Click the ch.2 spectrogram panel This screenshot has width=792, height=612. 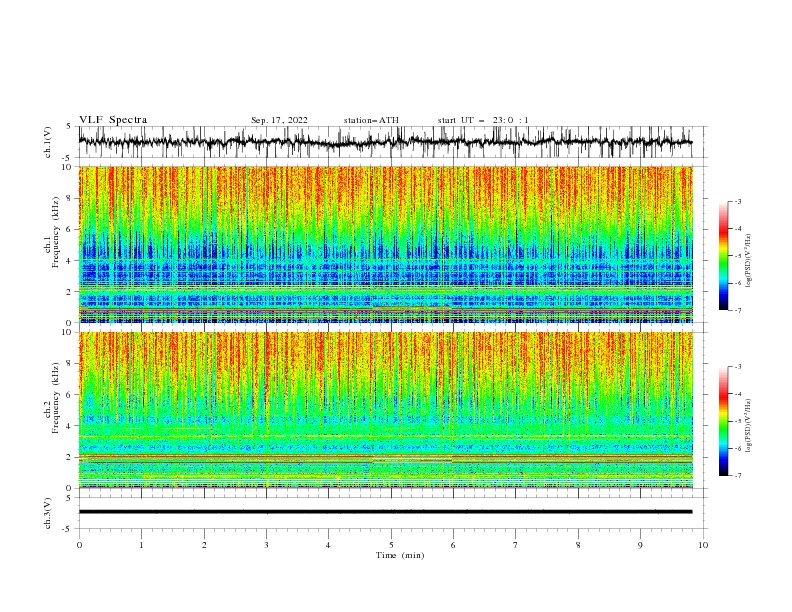pos(385,410)
